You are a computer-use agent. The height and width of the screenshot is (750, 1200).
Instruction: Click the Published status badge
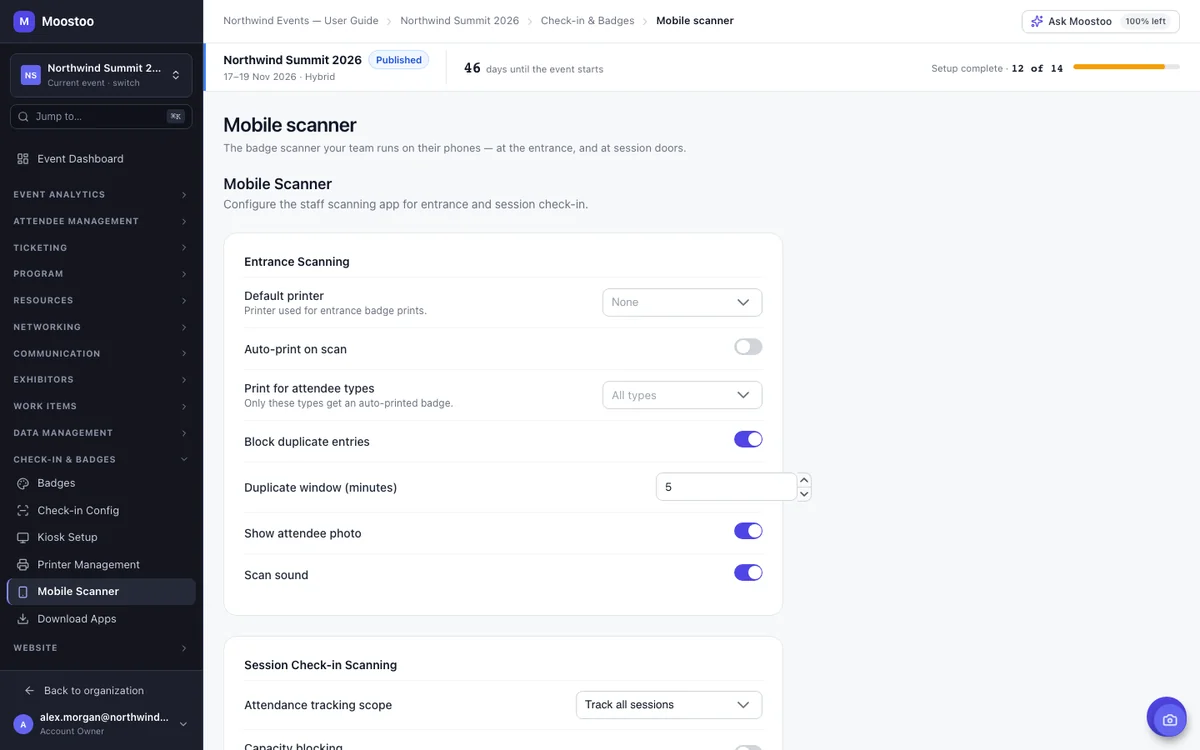399,60
